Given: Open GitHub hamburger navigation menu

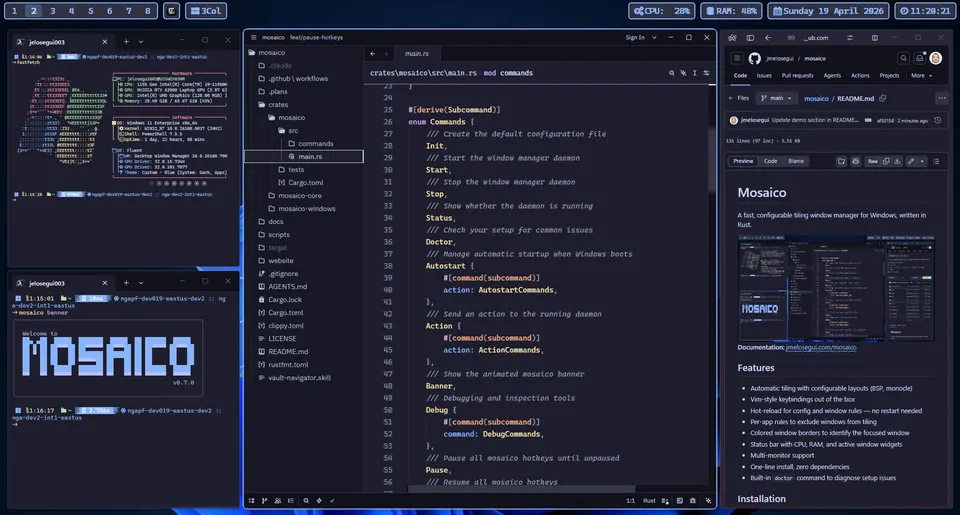Looking at the screenshot, I should coord(737,58).
